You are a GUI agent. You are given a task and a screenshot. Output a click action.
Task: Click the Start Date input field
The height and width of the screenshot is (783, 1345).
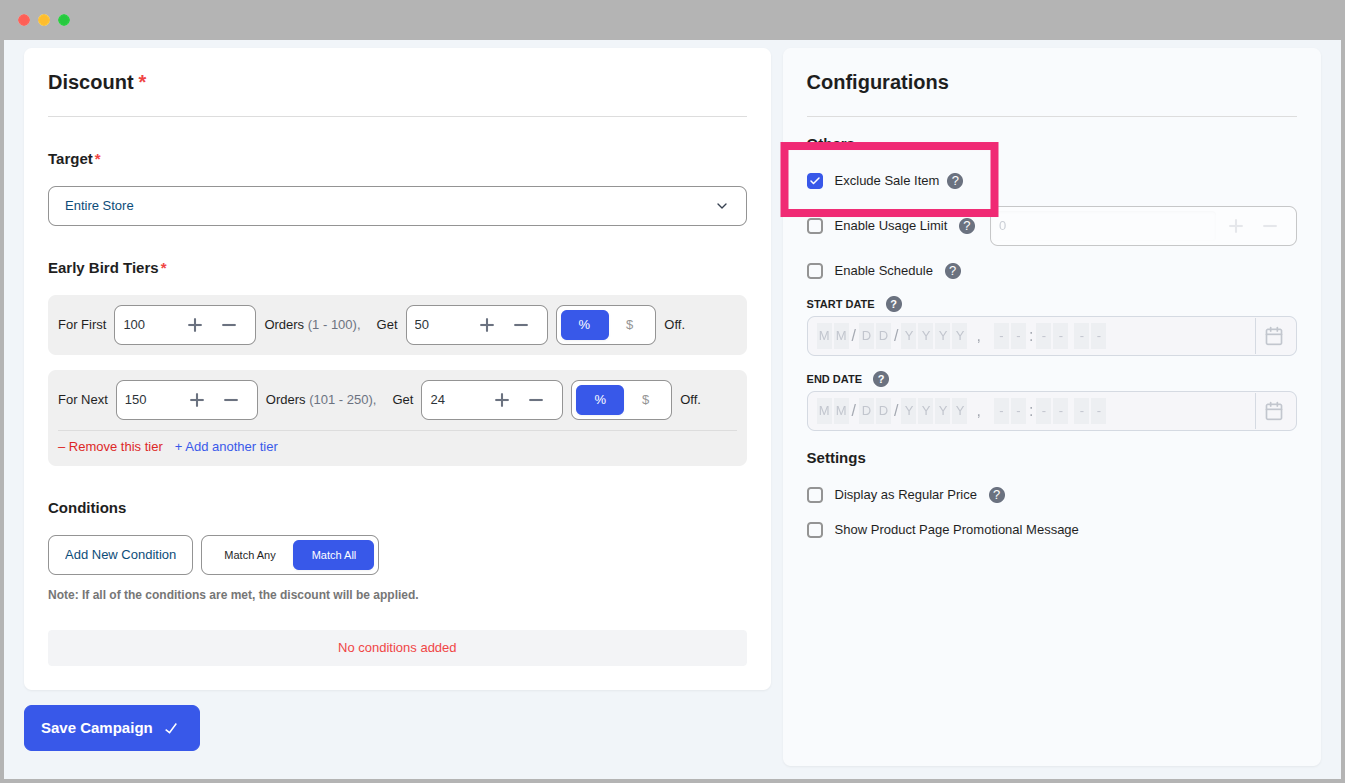tap(1030, 336)
